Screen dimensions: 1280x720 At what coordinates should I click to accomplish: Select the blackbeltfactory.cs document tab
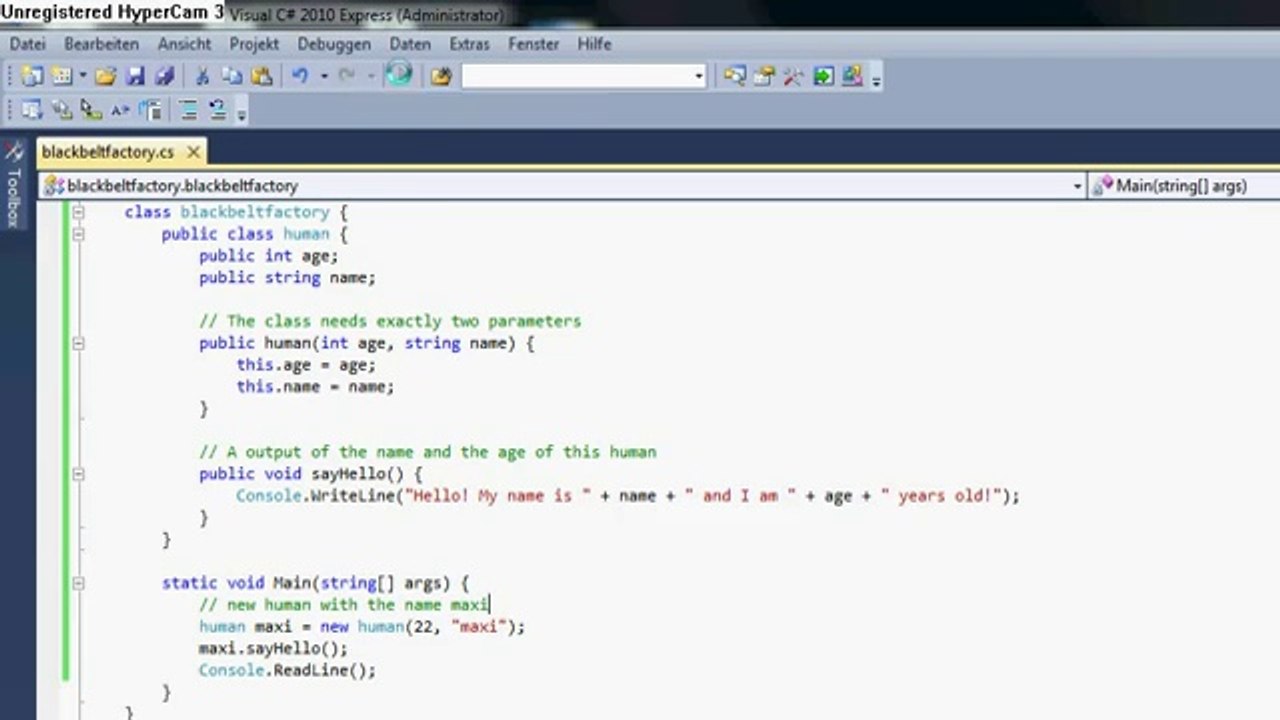[108, 152]
